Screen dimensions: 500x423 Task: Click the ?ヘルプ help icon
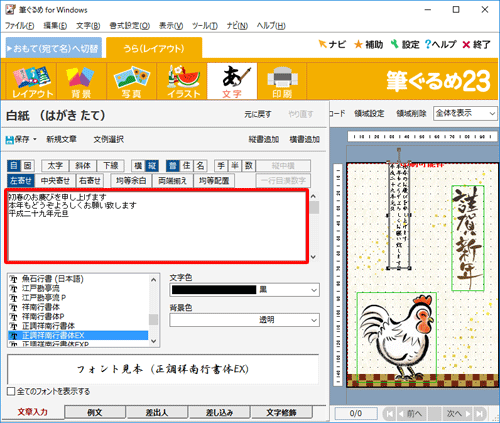[x=440, y=44]
